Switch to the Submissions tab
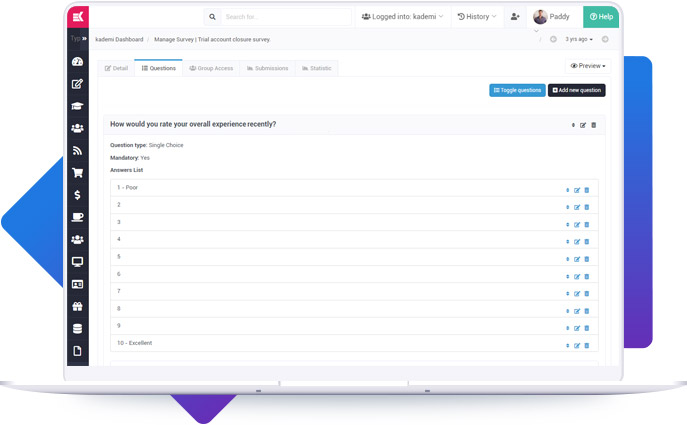 click(267, 68)
